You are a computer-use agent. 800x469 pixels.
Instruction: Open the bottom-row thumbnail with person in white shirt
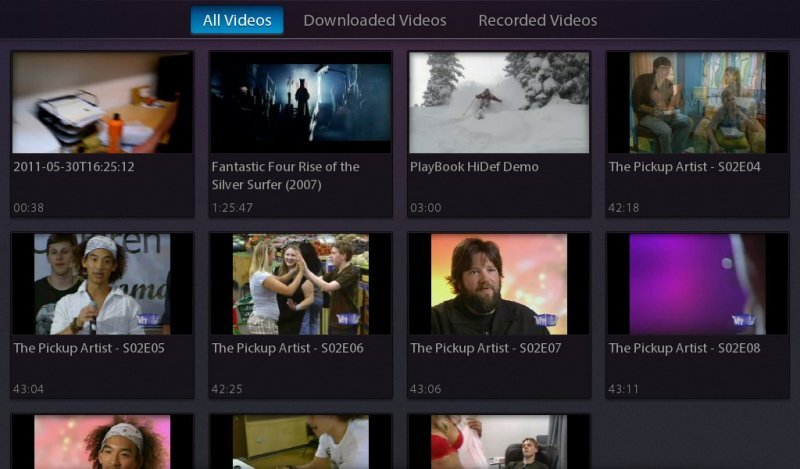point(301,442)
